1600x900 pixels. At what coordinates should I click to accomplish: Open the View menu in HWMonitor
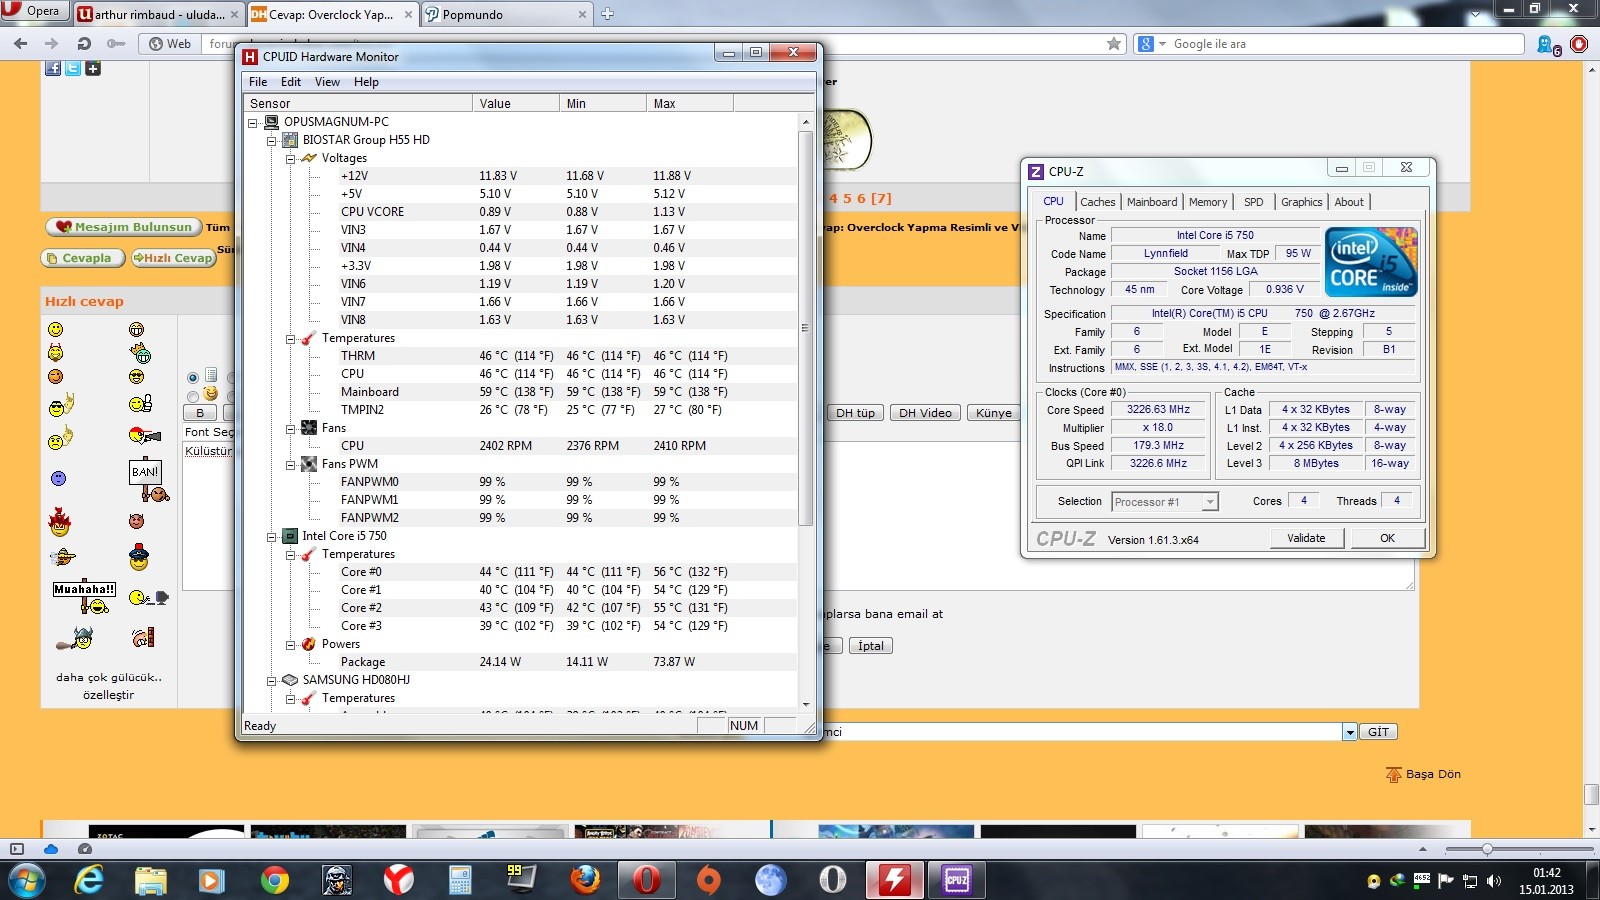pyautogui.click(x=327, y=82)
